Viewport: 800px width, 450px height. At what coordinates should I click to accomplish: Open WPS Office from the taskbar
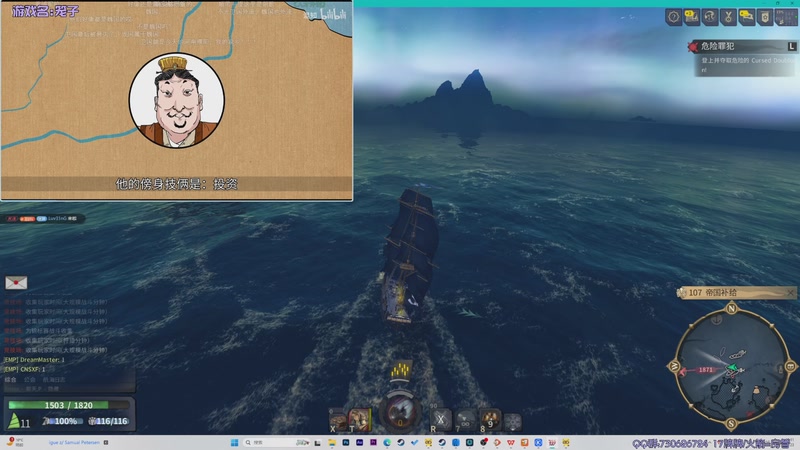click(x=511, y=442)
